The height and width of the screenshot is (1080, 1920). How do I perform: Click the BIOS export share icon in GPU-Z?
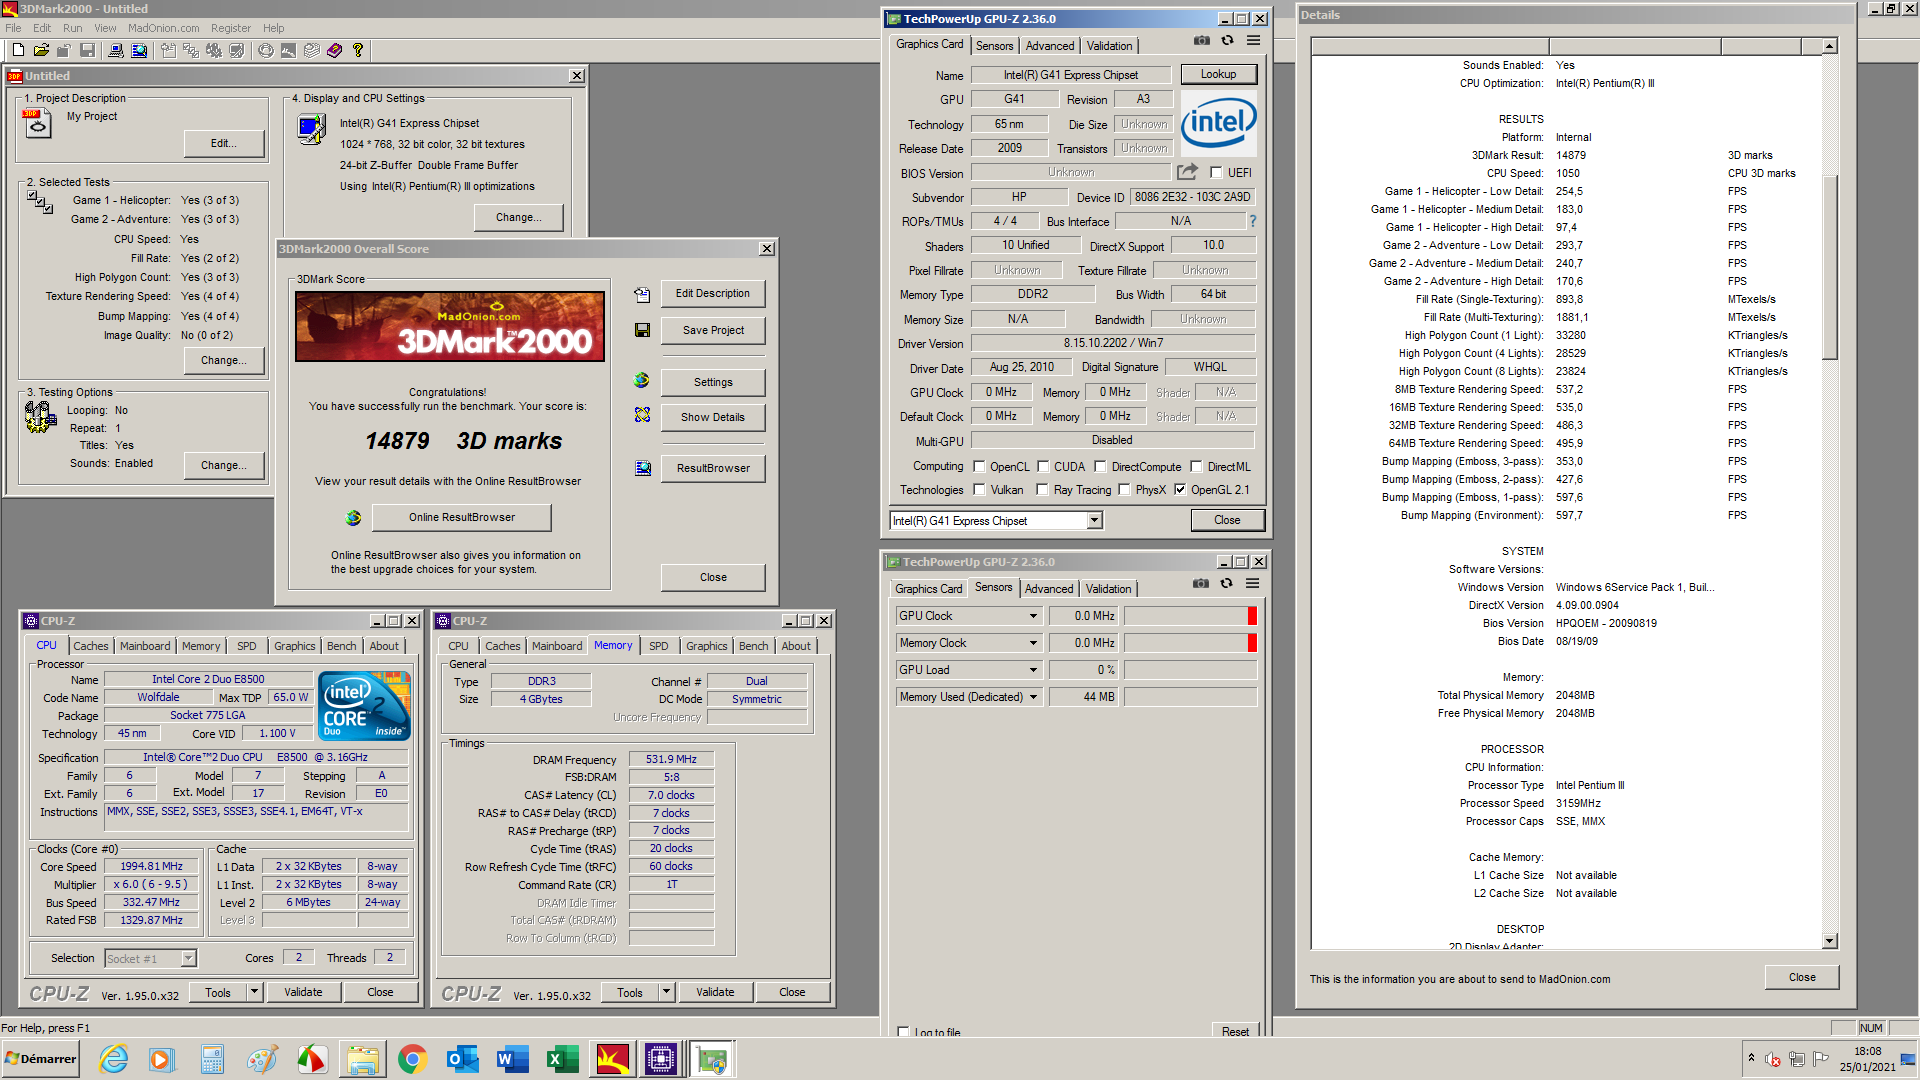coord(1187,172)
